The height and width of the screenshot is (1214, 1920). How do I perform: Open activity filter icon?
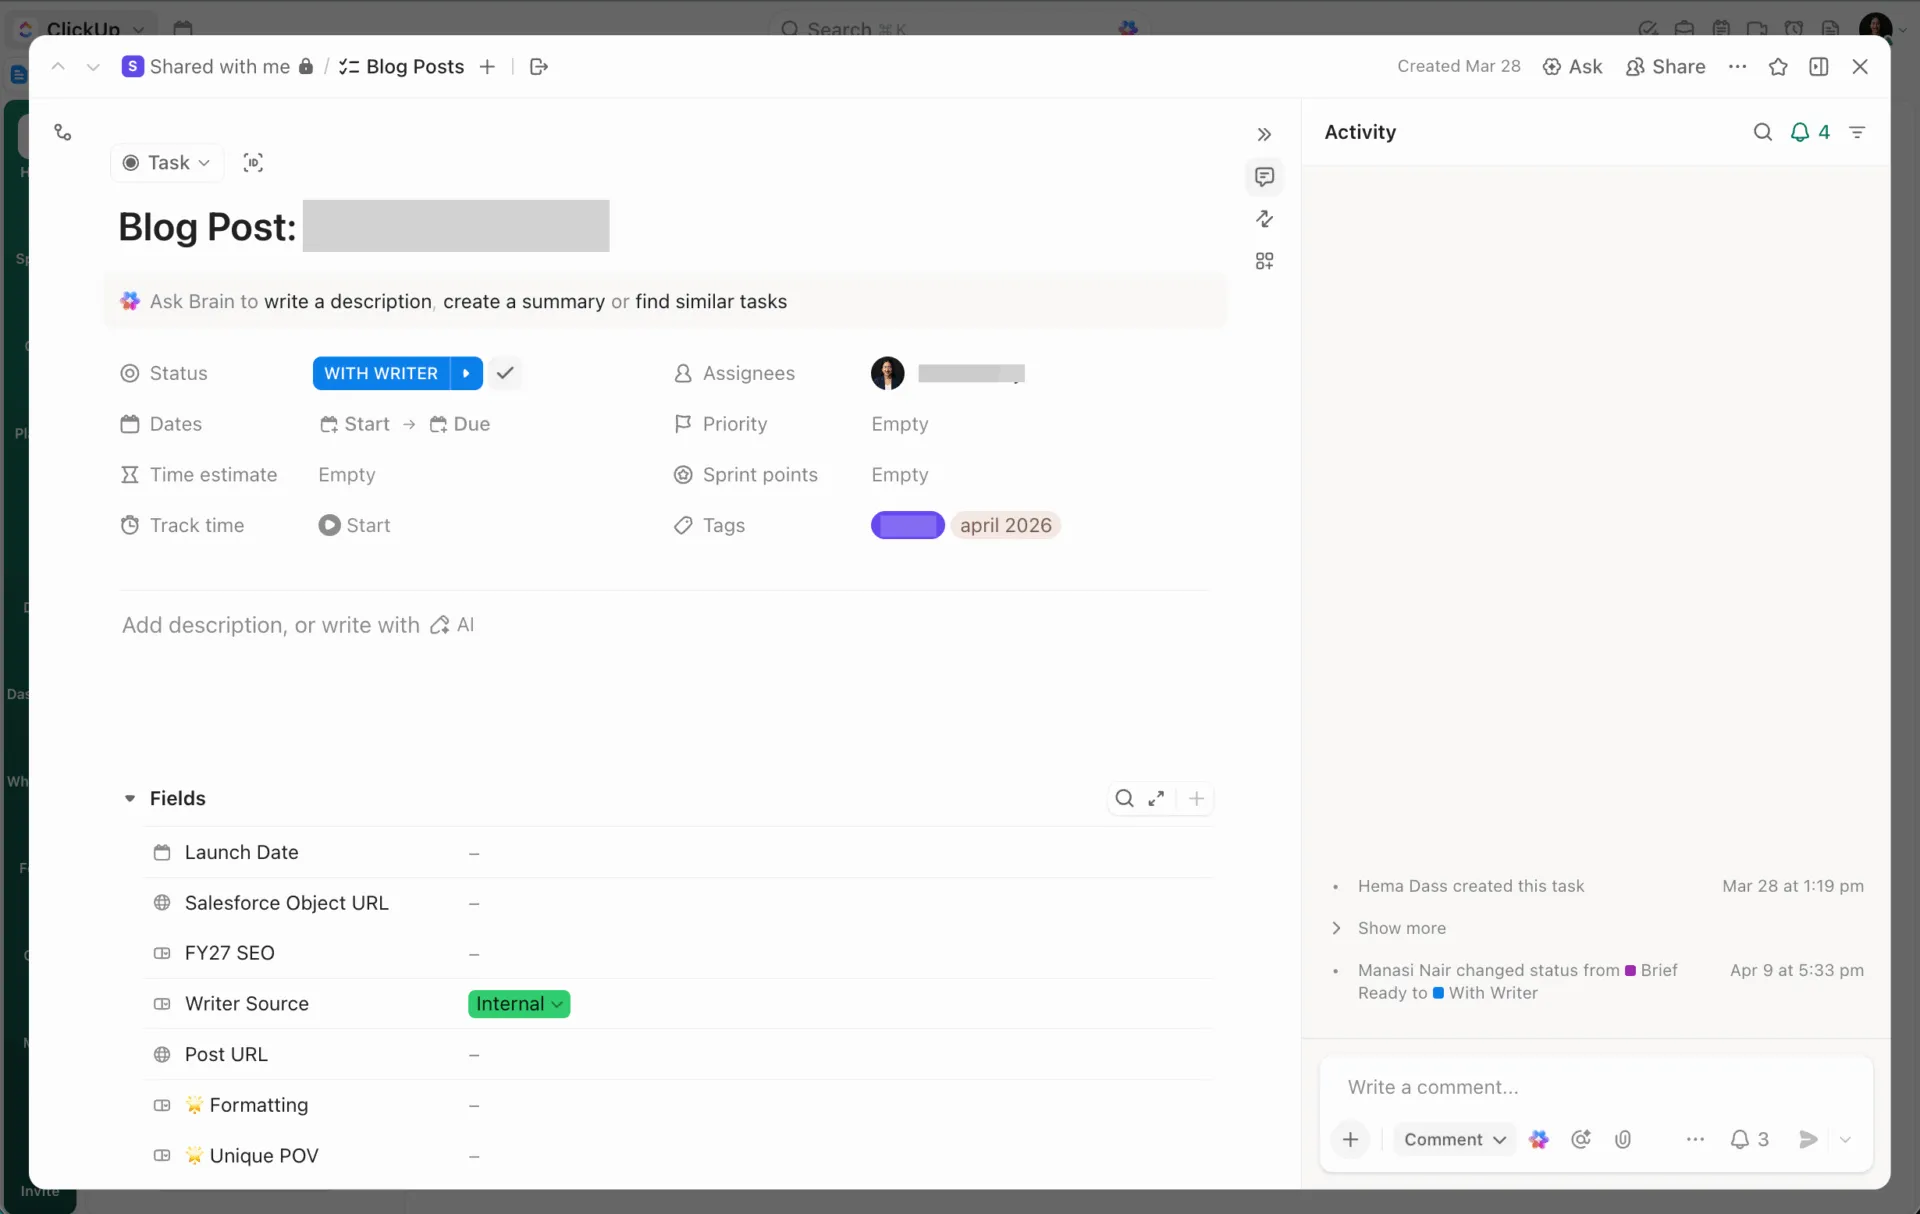(1857, 132)
